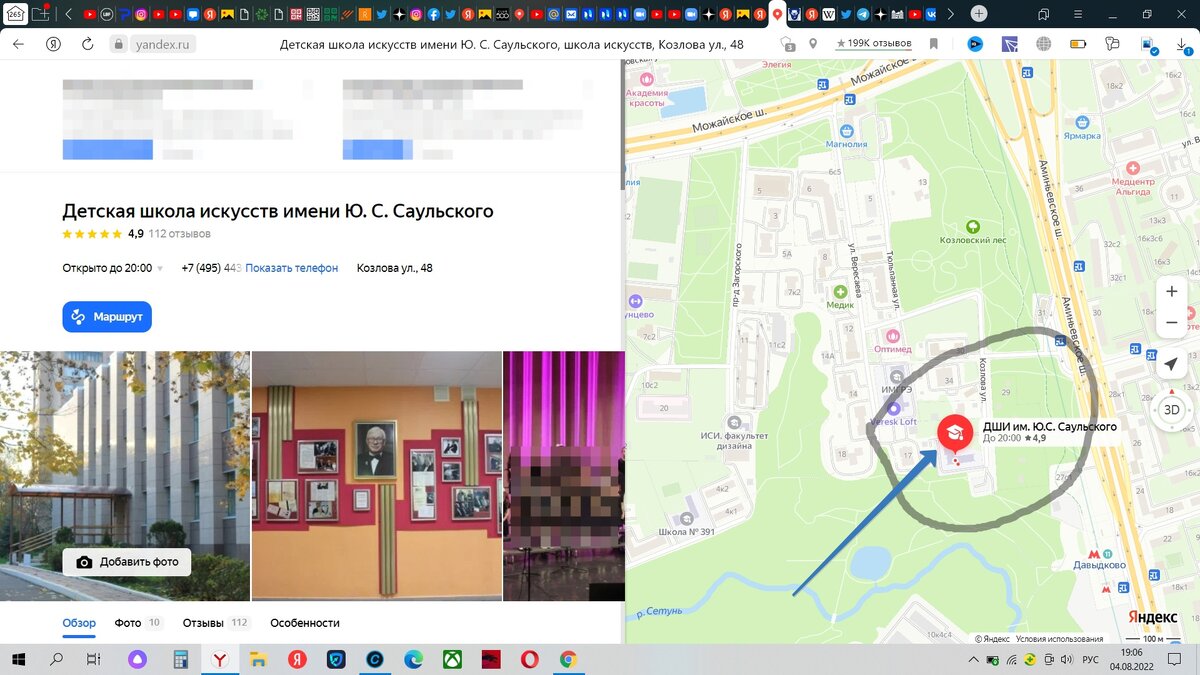Open 112 отзывов next to rating

click(x=180, y=234)
